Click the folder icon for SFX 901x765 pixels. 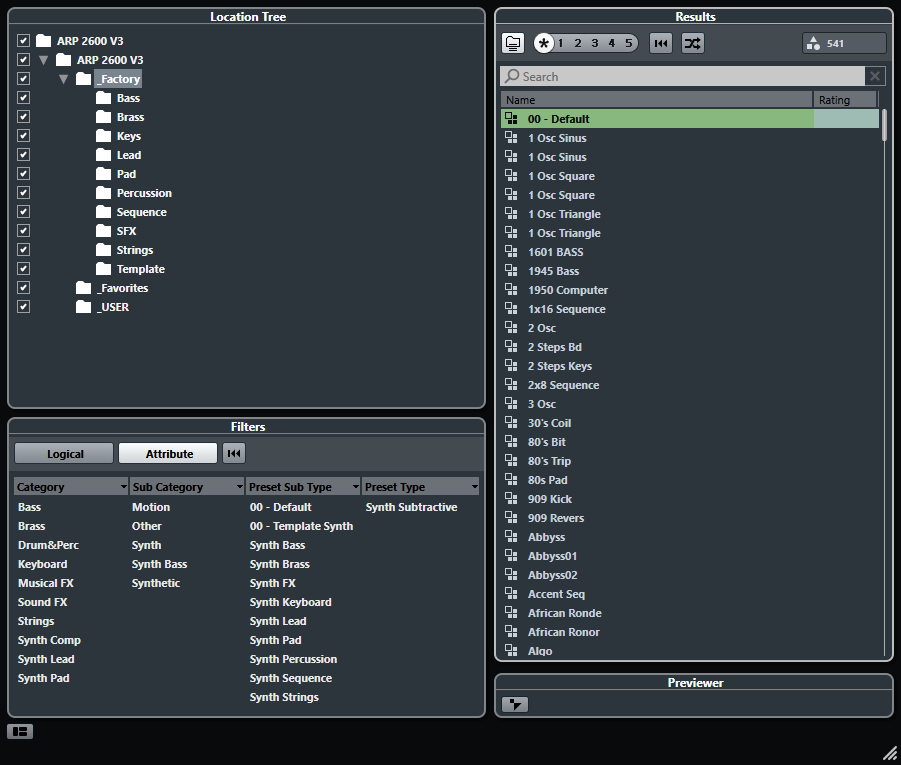[103, 230]
